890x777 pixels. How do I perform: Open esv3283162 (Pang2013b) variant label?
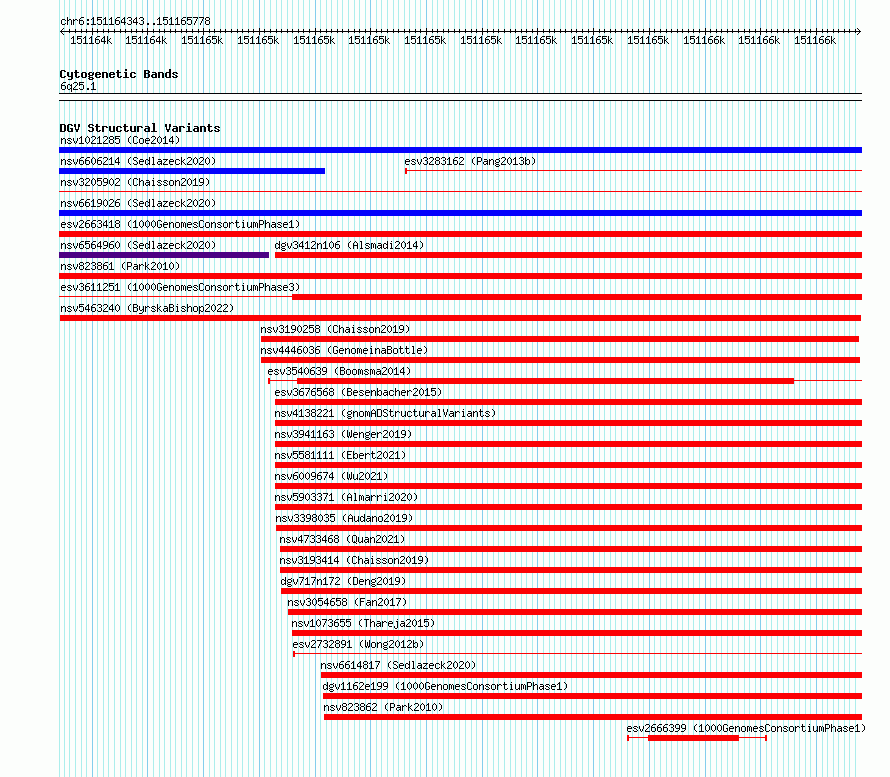click(x=470, y=161)
